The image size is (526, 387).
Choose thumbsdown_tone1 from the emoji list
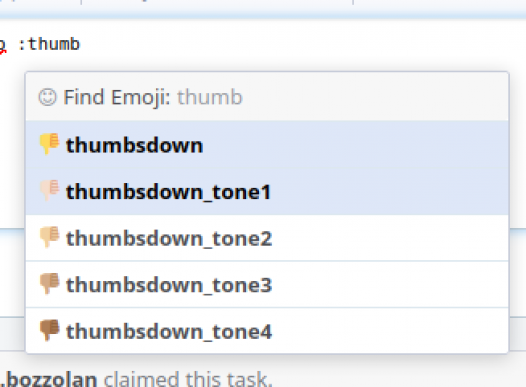(267, 191)
